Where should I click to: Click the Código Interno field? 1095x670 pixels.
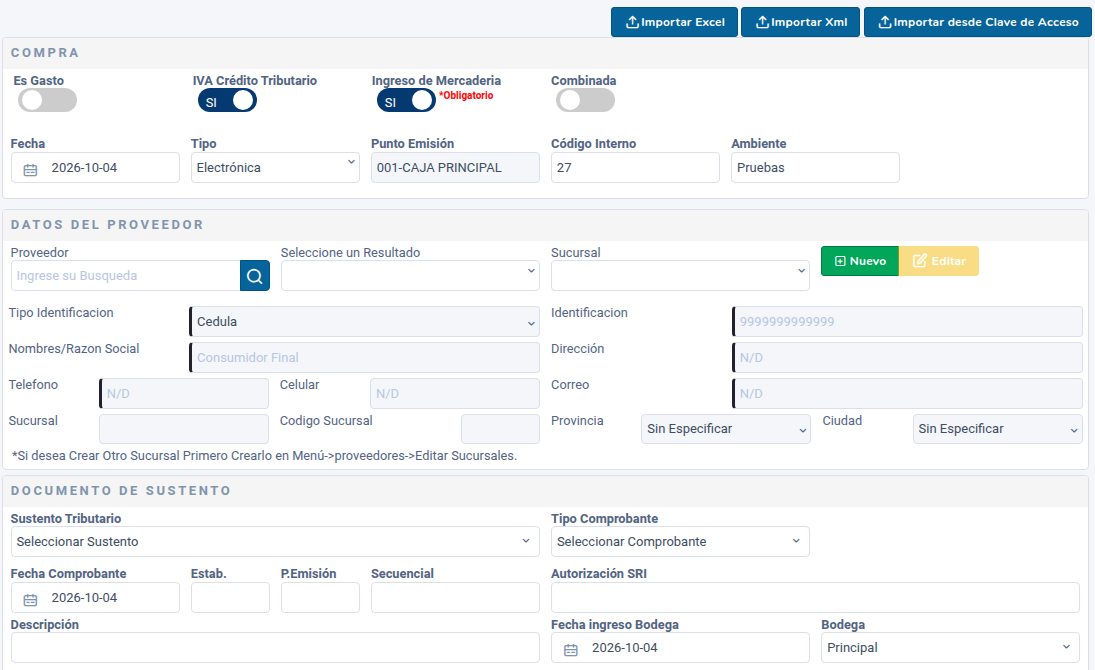point(635,168)
